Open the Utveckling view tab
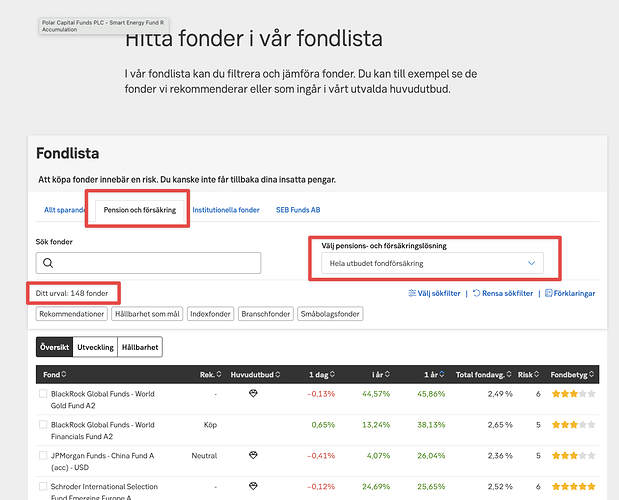Screen dimensions: 619x500 93,347
